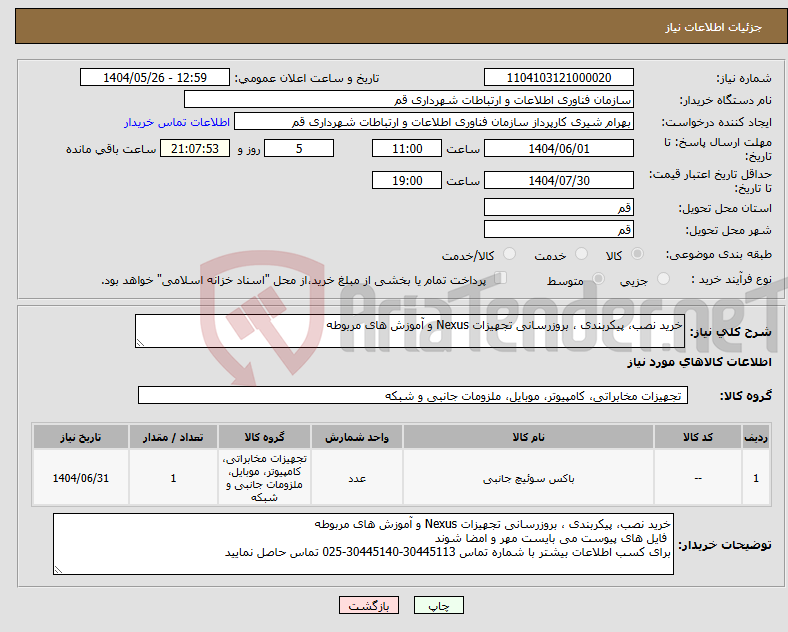Click the resize grip of buyer notes box
This screenshot has width=788, height=632.
click(58, 570)
